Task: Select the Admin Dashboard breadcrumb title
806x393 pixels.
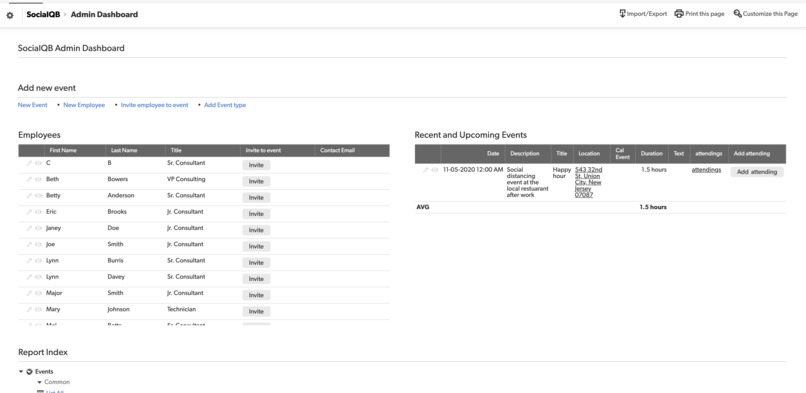Action: 104,14
